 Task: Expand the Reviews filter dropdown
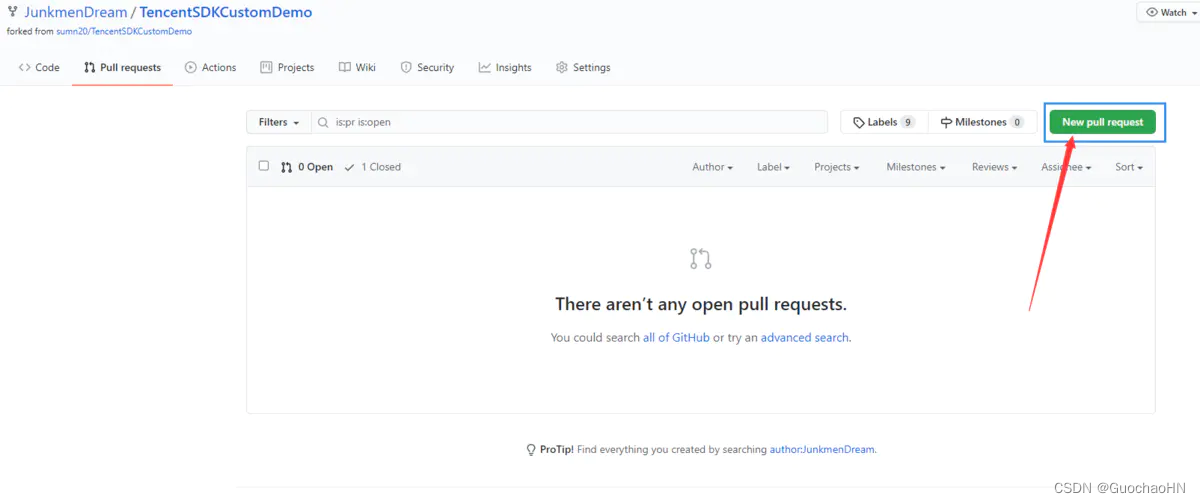[x=994, y=167]
